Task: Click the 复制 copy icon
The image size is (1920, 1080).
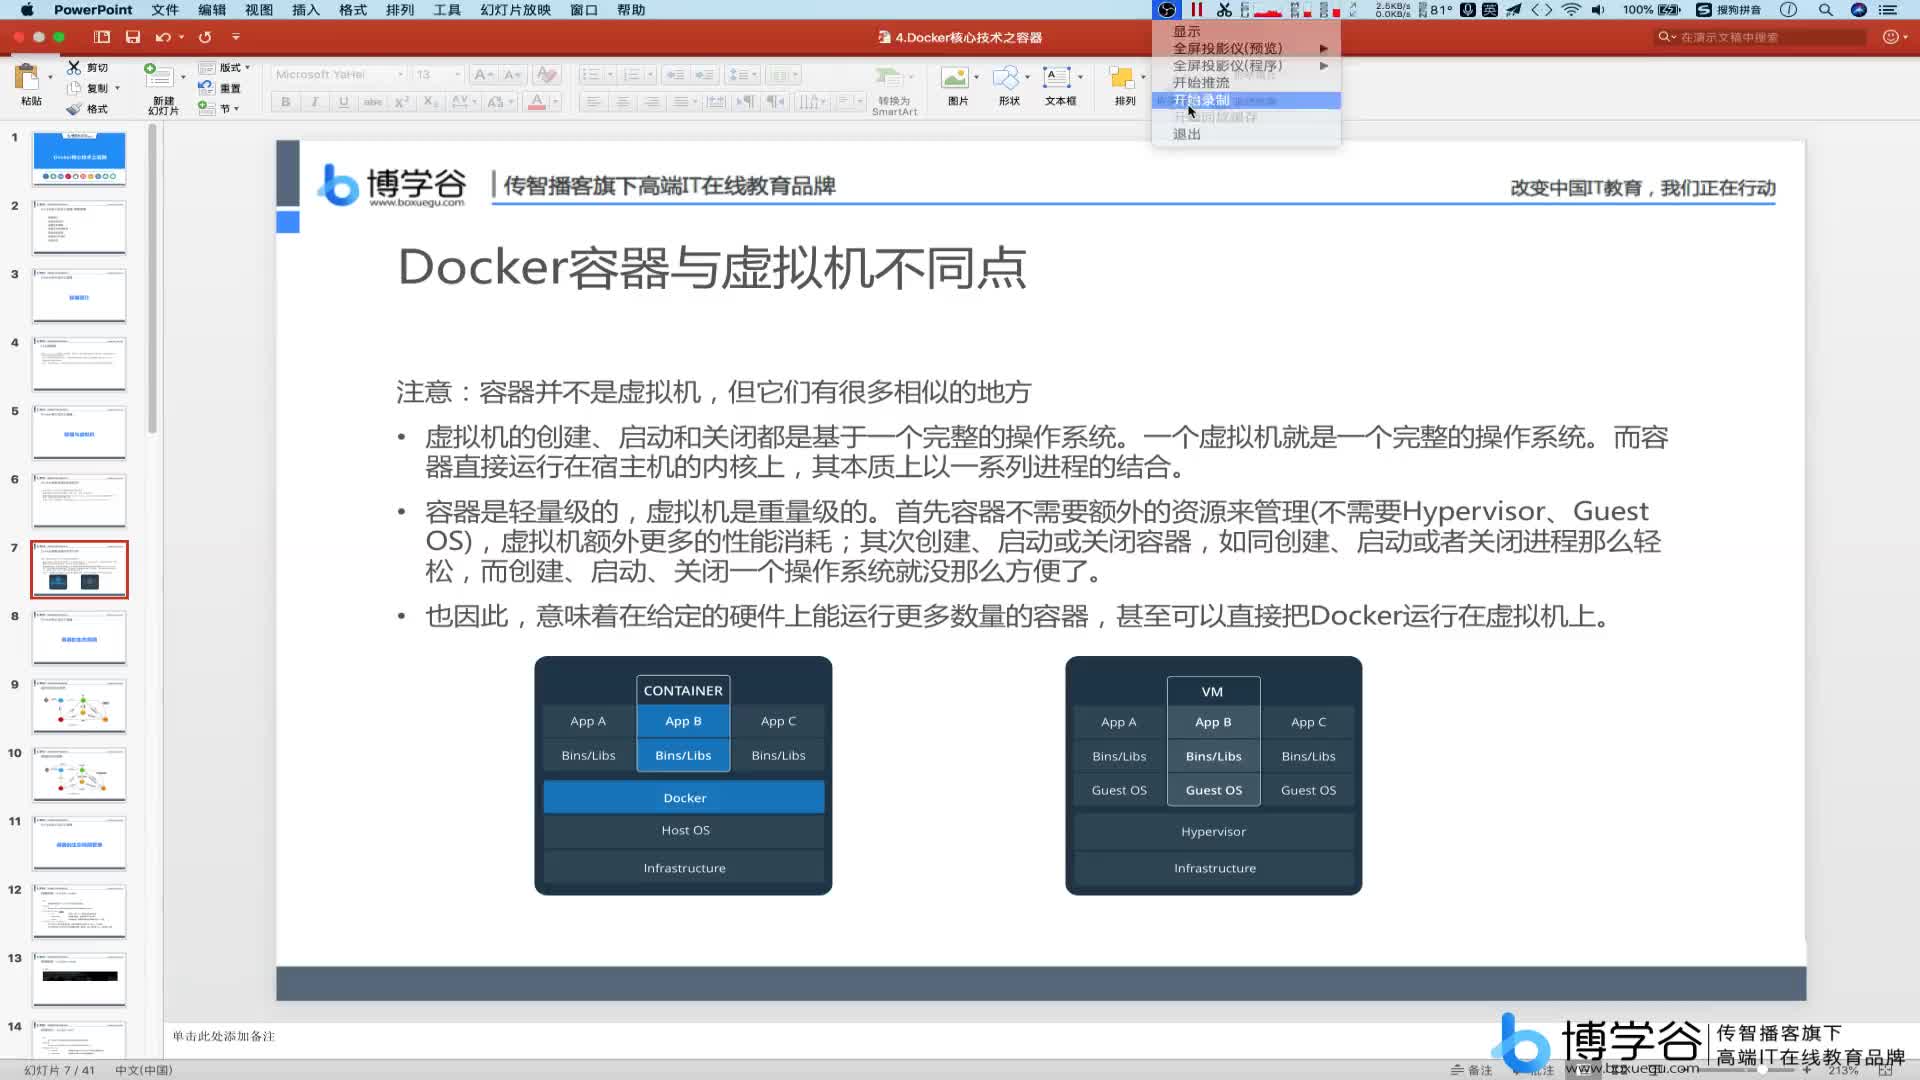Action: coord(74,88)
